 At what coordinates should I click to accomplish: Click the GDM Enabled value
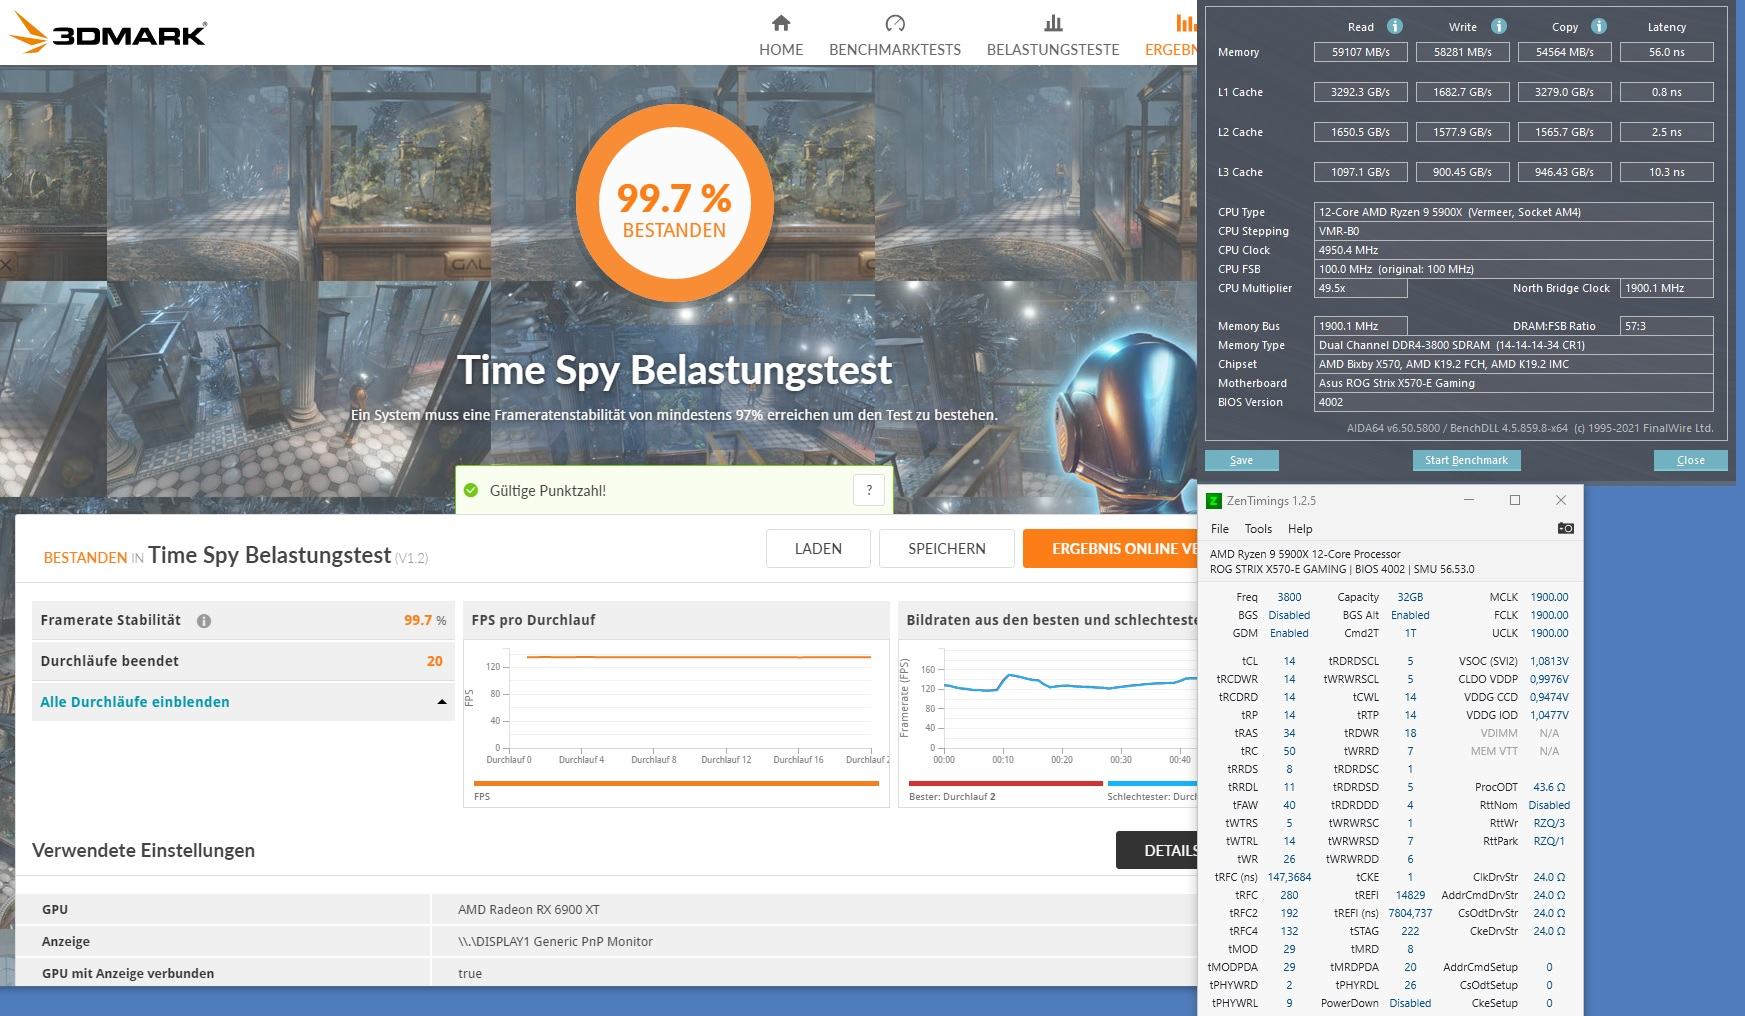pos(1289,633)
